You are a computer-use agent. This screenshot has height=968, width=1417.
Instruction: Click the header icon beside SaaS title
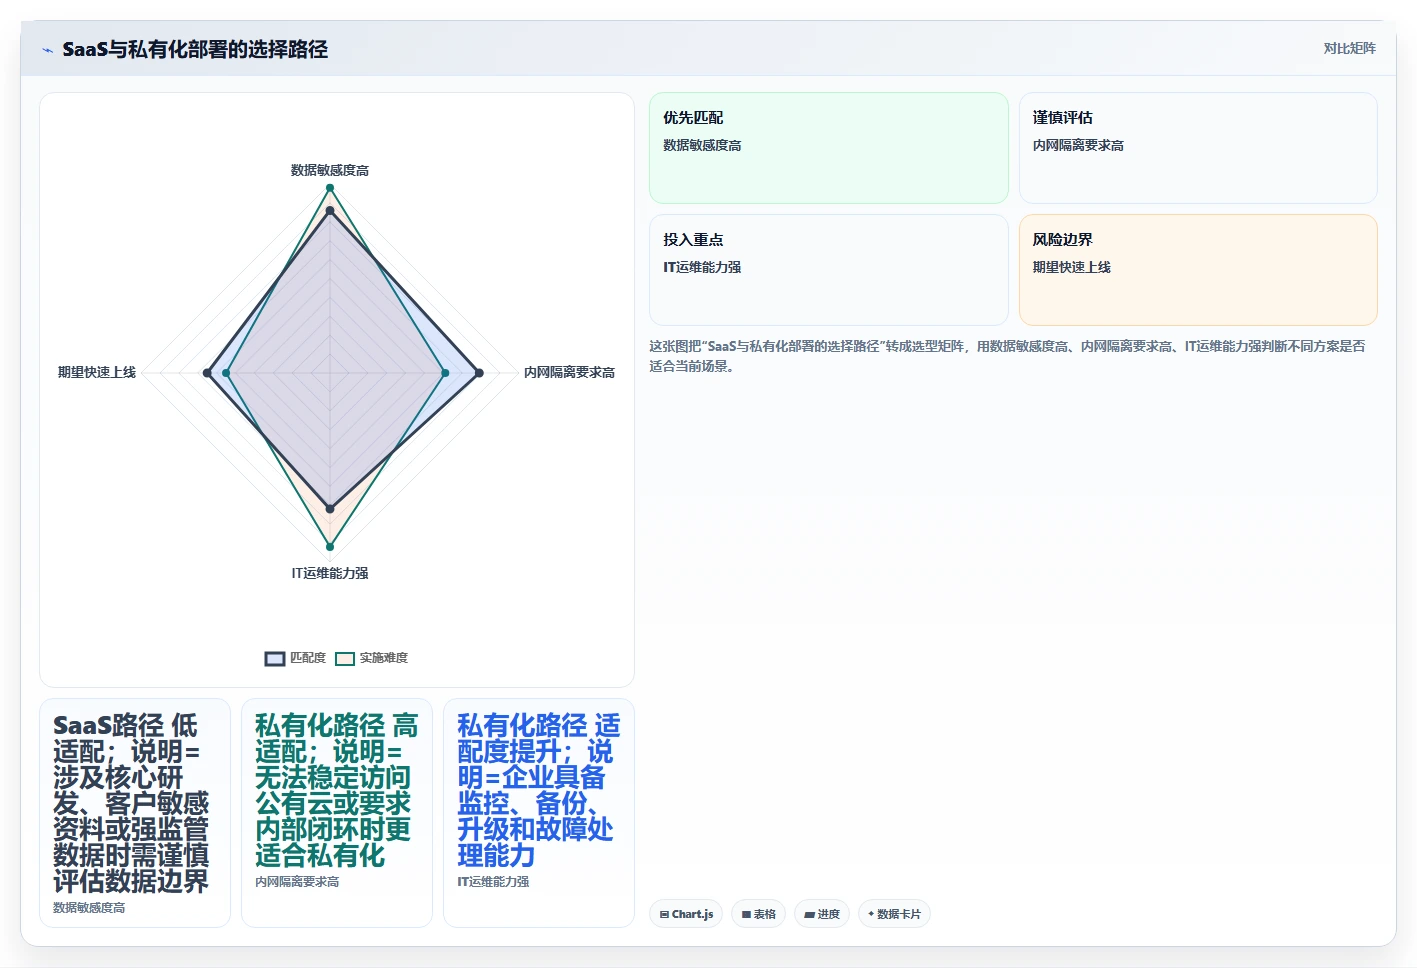(x=47, y=50)
